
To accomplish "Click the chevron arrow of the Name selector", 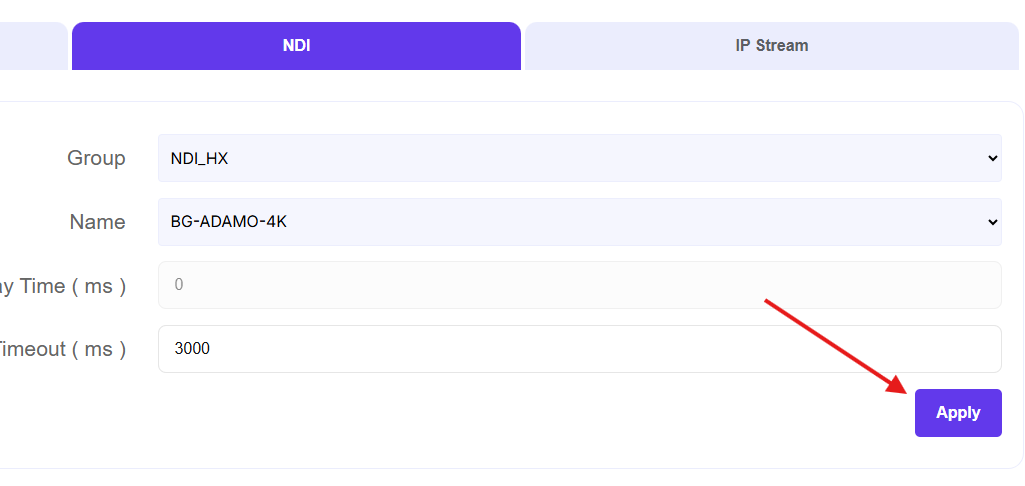I will pos(992,222).
